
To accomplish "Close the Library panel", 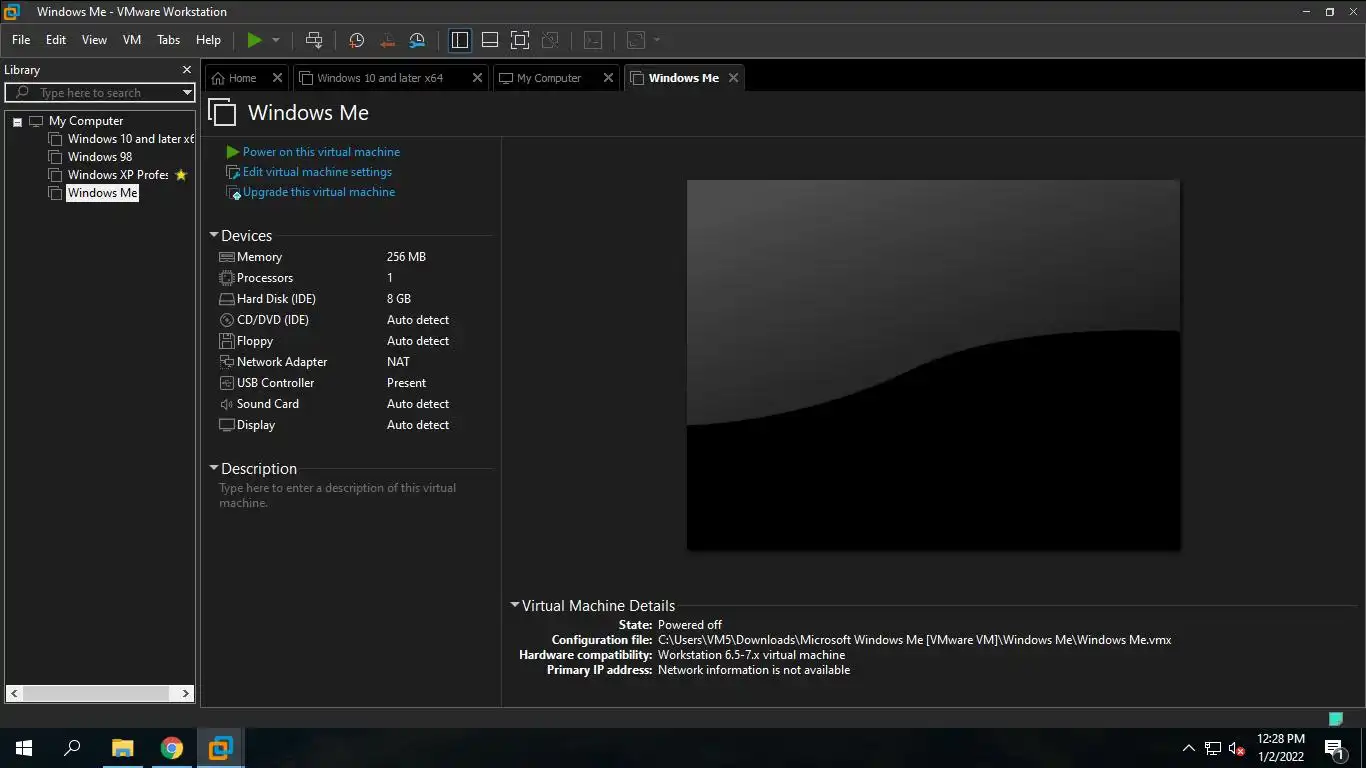I will point(186,70).
